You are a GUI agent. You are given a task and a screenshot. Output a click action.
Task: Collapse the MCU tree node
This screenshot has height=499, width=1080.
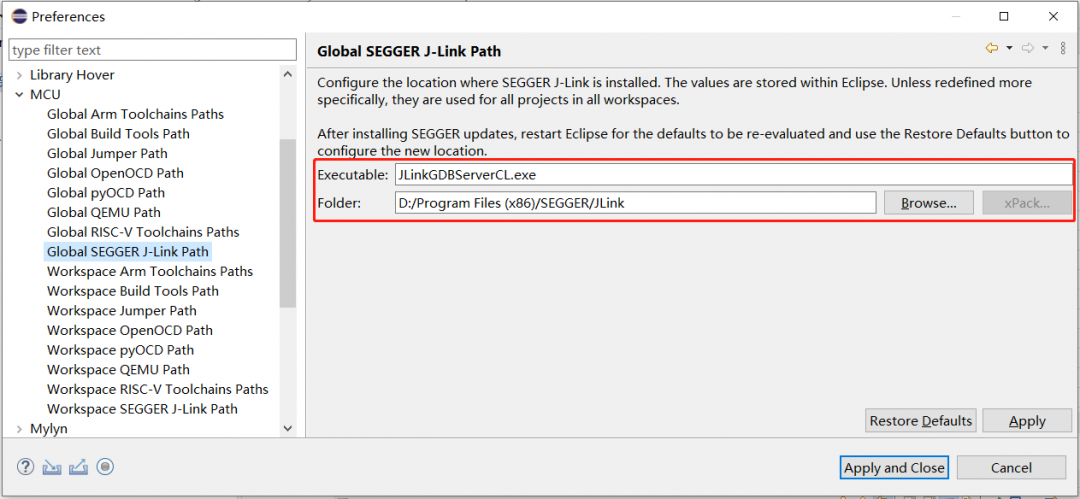19,94
